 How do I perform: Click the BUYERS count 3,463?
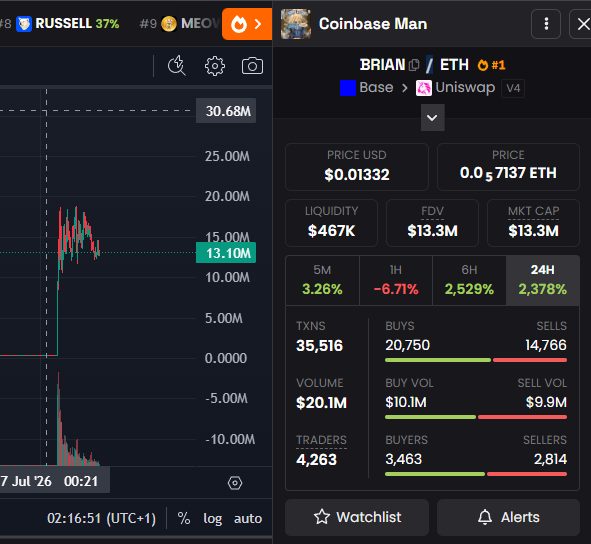pos(404,459)
